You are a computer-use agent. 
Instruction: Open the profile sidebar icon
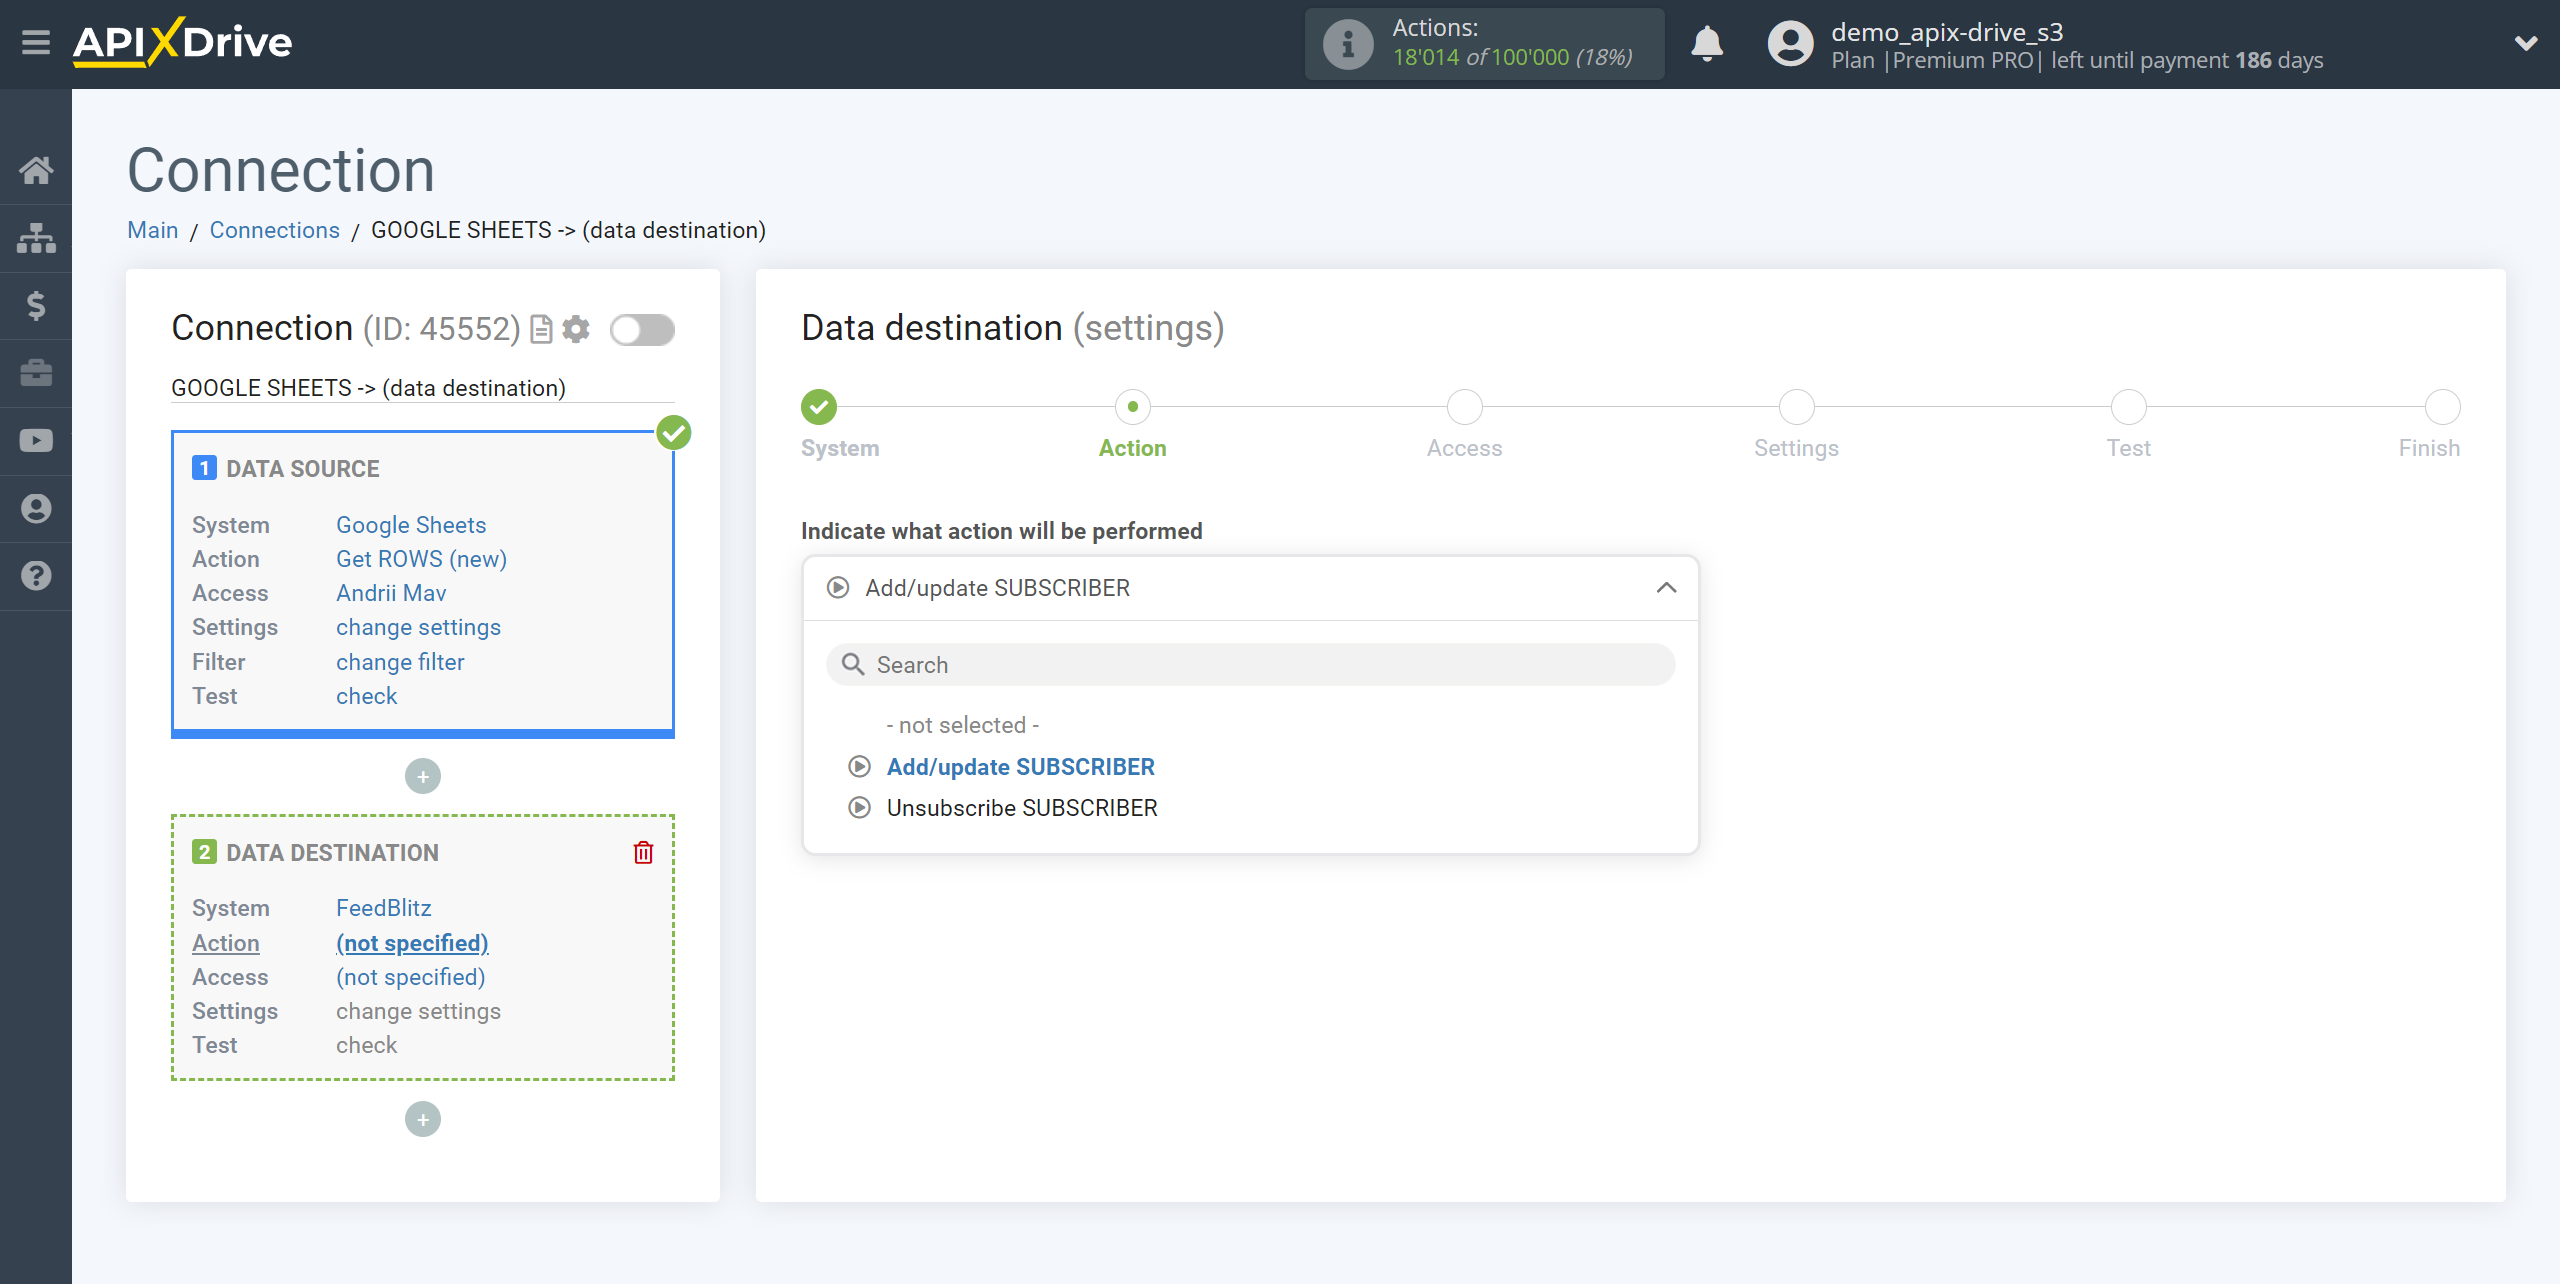36,508
